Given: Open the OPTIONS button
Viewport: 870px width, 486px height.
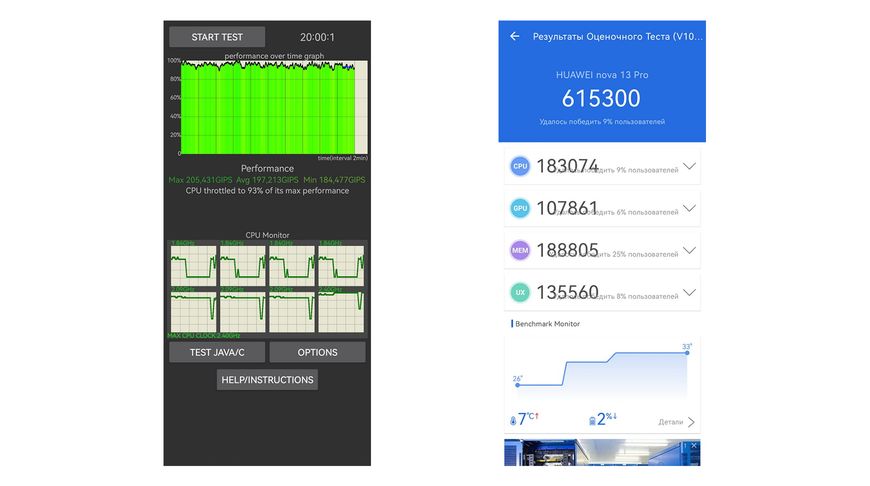Looking at the screenshot, I should pyautogui.click(x=317, y=352).
